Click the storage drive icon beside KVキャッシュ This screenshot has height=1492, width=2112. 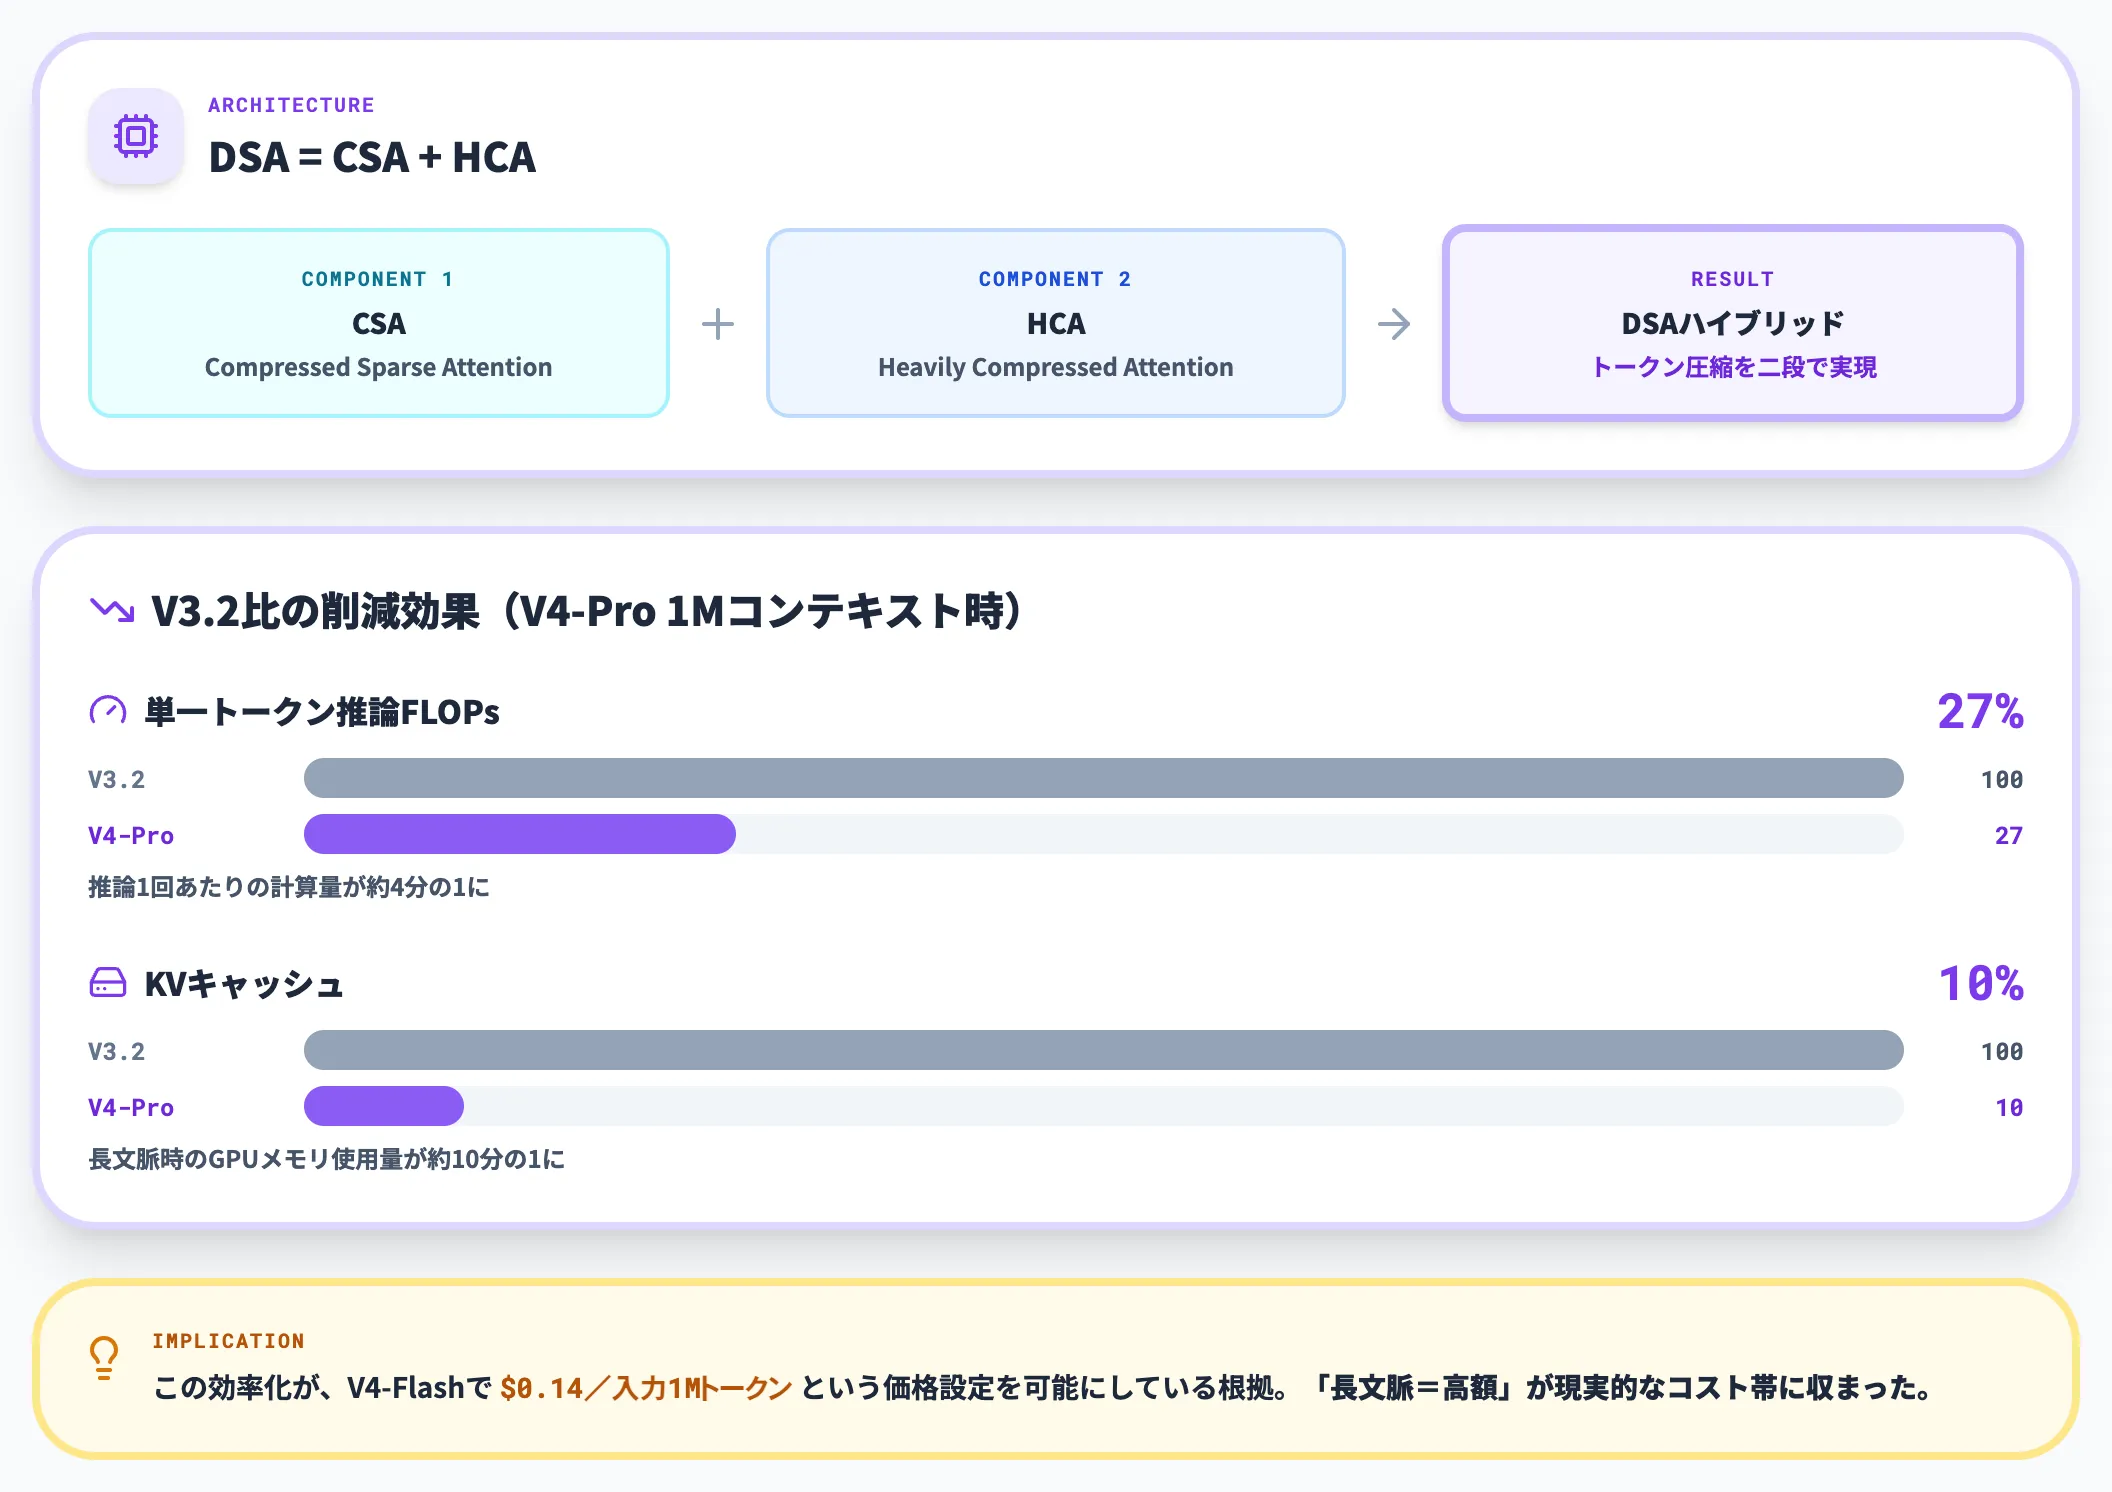[109, 982]
